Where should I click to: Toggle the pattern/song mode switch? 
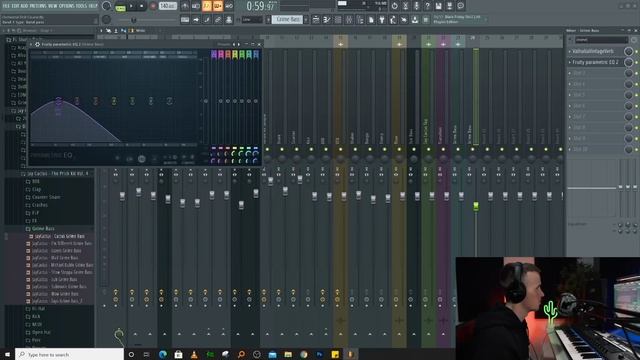click(120, 7)
